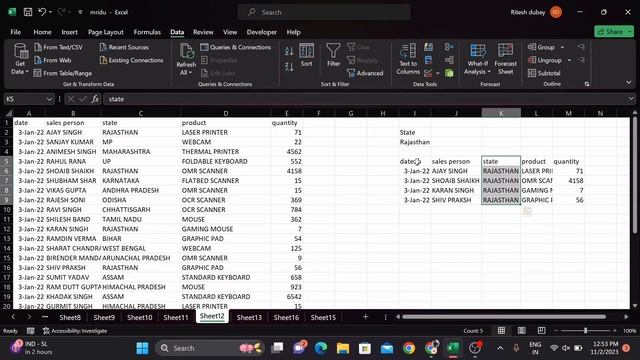
Task: Expand the Group dropdown arrow
Action: point(562,47)
